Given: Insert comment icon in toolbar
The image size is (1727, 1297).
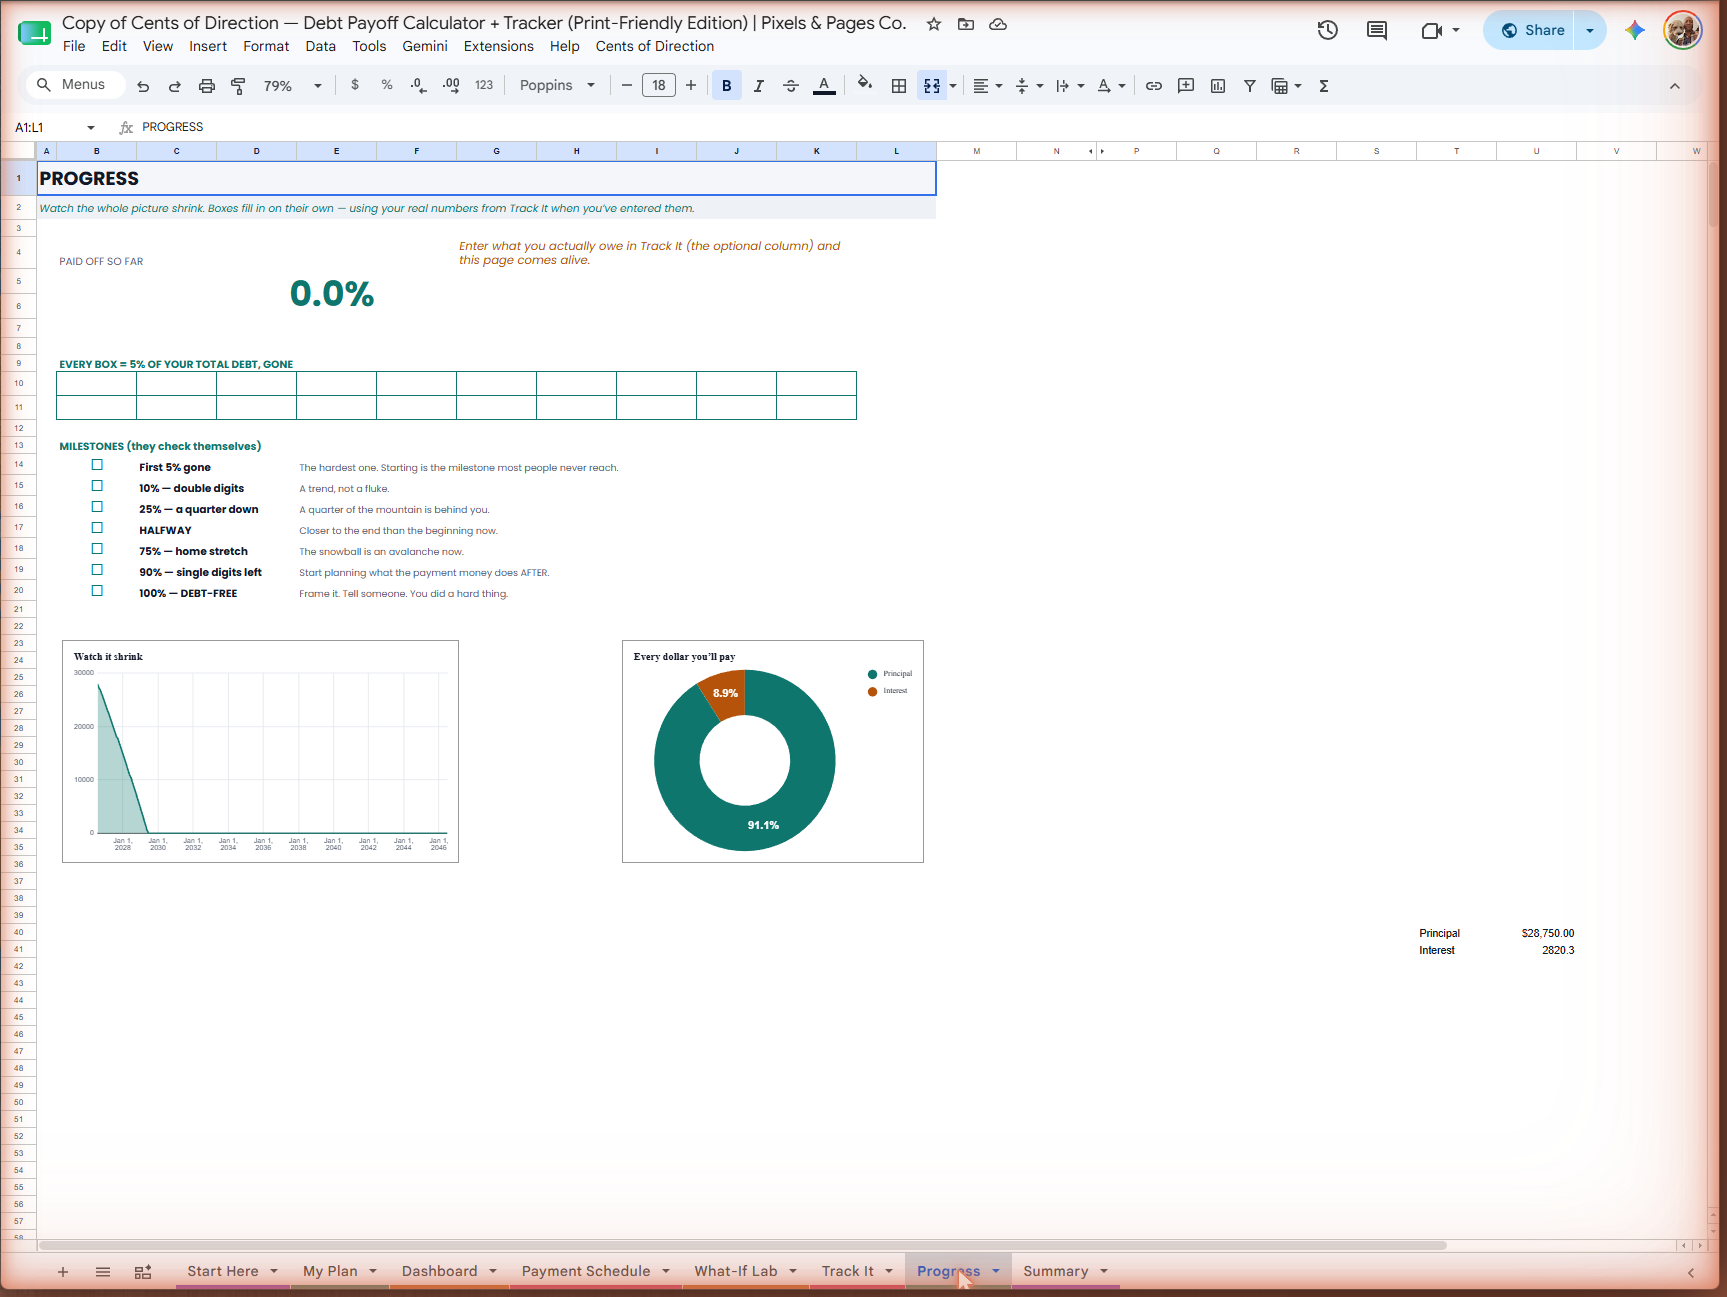Looking at the screenshot, I should point(1186,86).
